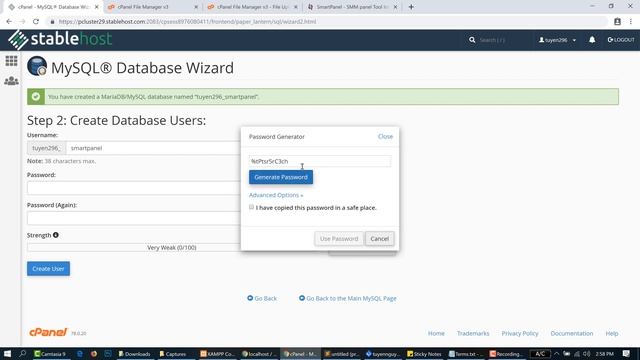Viewport: 640px width, 360px height.
Task: Click the cPanel footer logo
Action: coord(48,332)
